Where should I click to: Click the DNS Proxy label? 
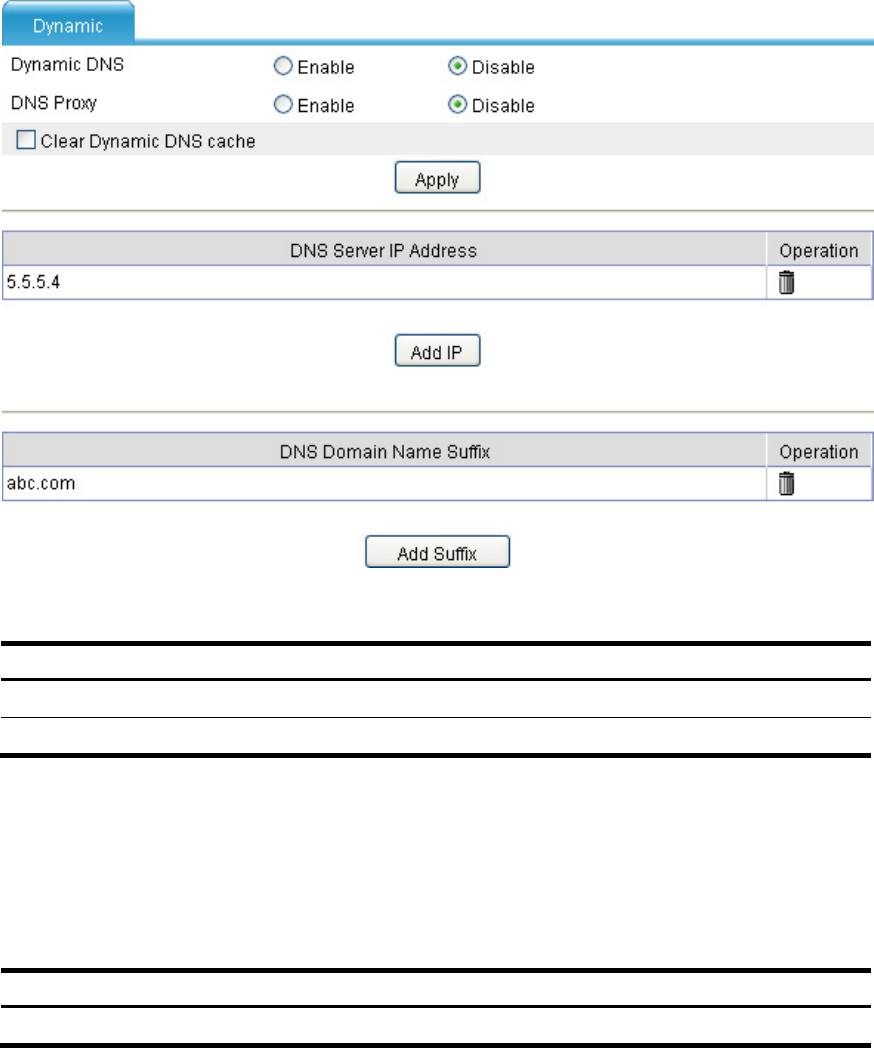point(54,104)
